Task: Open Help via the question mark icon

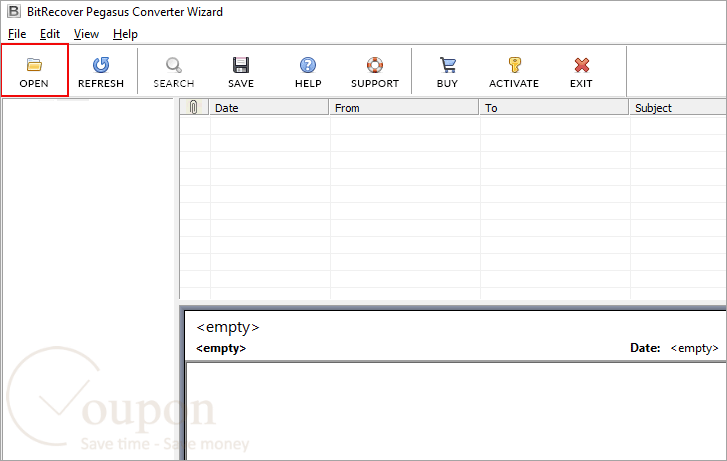Action: [x=308, y=65]
